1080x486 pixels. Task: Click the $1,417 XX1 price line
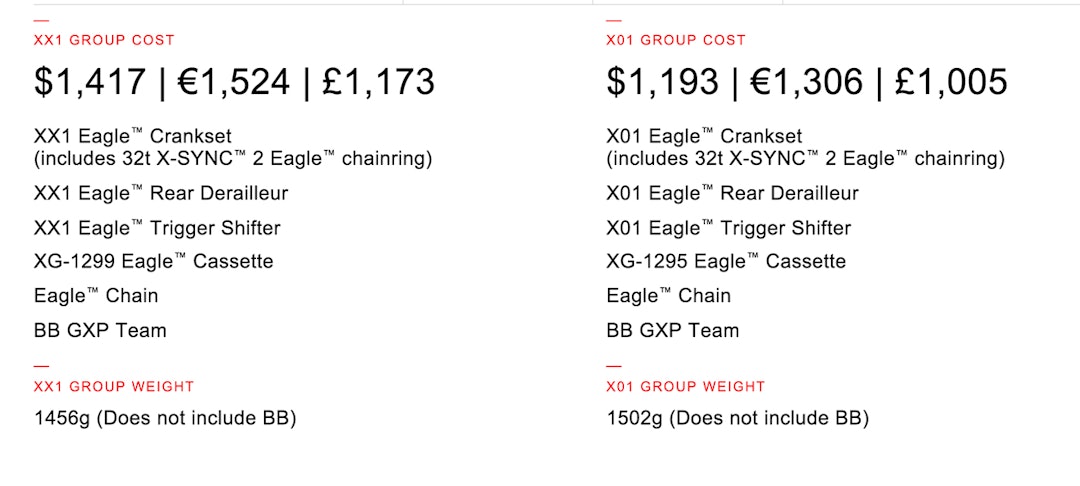[x=234, y=82]
